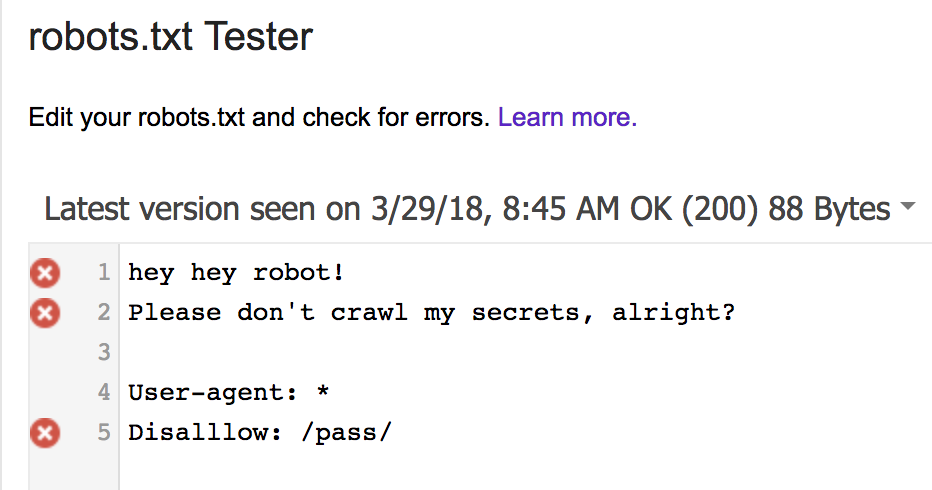Open the Learn more link
The image size is (932, 490).
pyautogui.click(x=567, y=118)
